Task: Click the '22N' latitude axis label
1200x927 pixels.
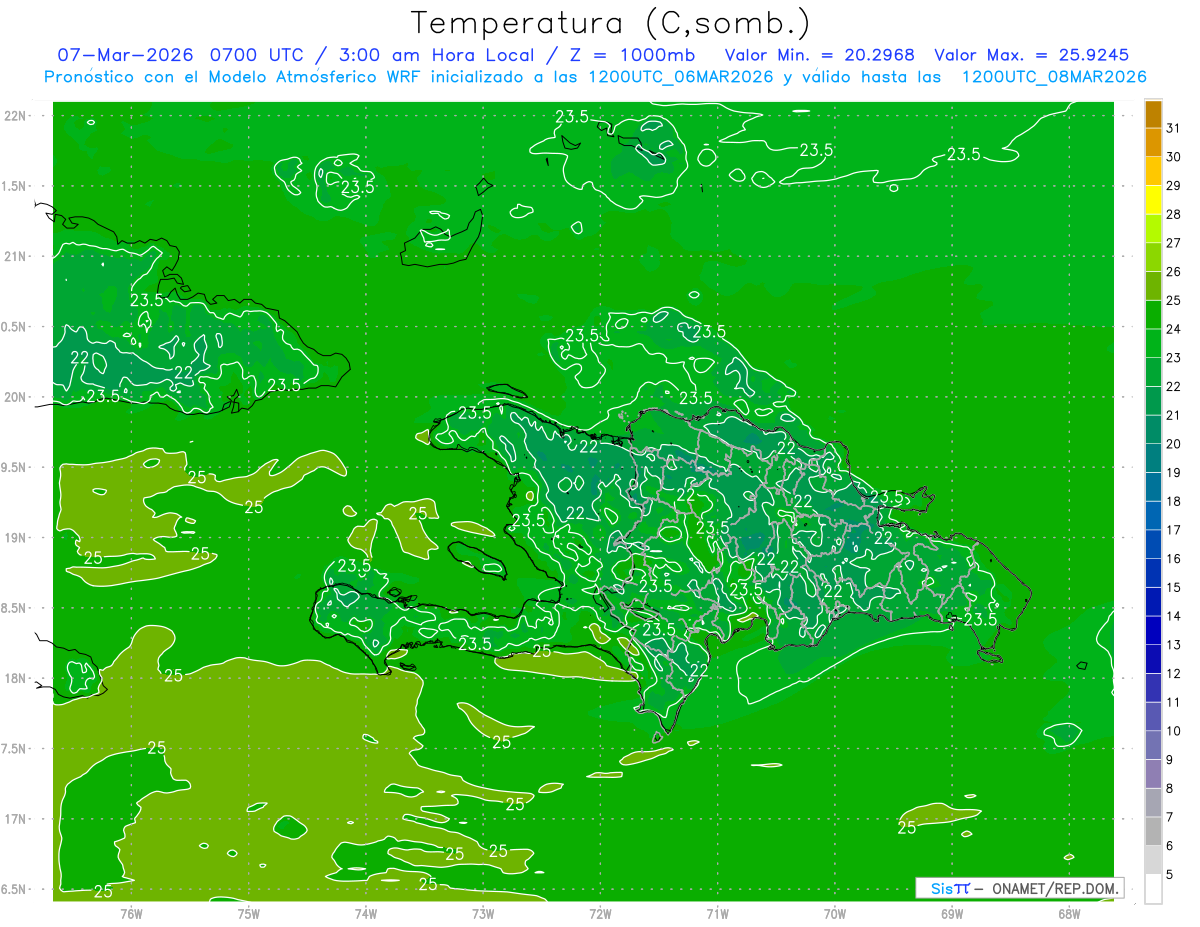Action: pos(15,116)
